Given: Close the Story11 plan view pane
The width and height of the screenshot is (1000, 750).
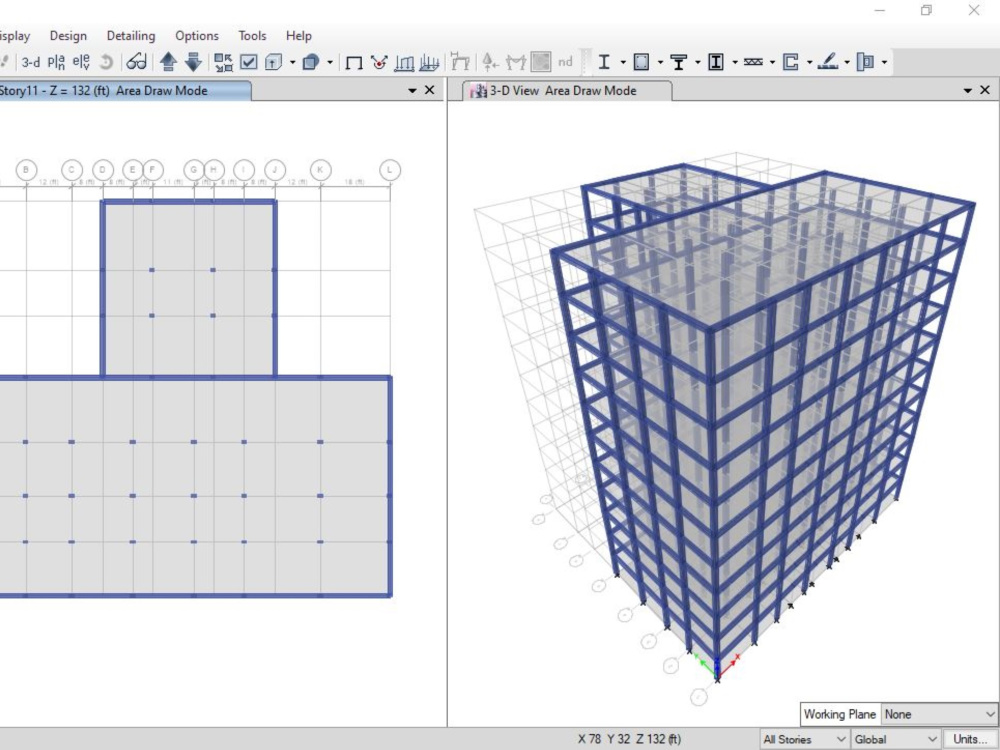Looking at the screenshot, I should (430, 90).
